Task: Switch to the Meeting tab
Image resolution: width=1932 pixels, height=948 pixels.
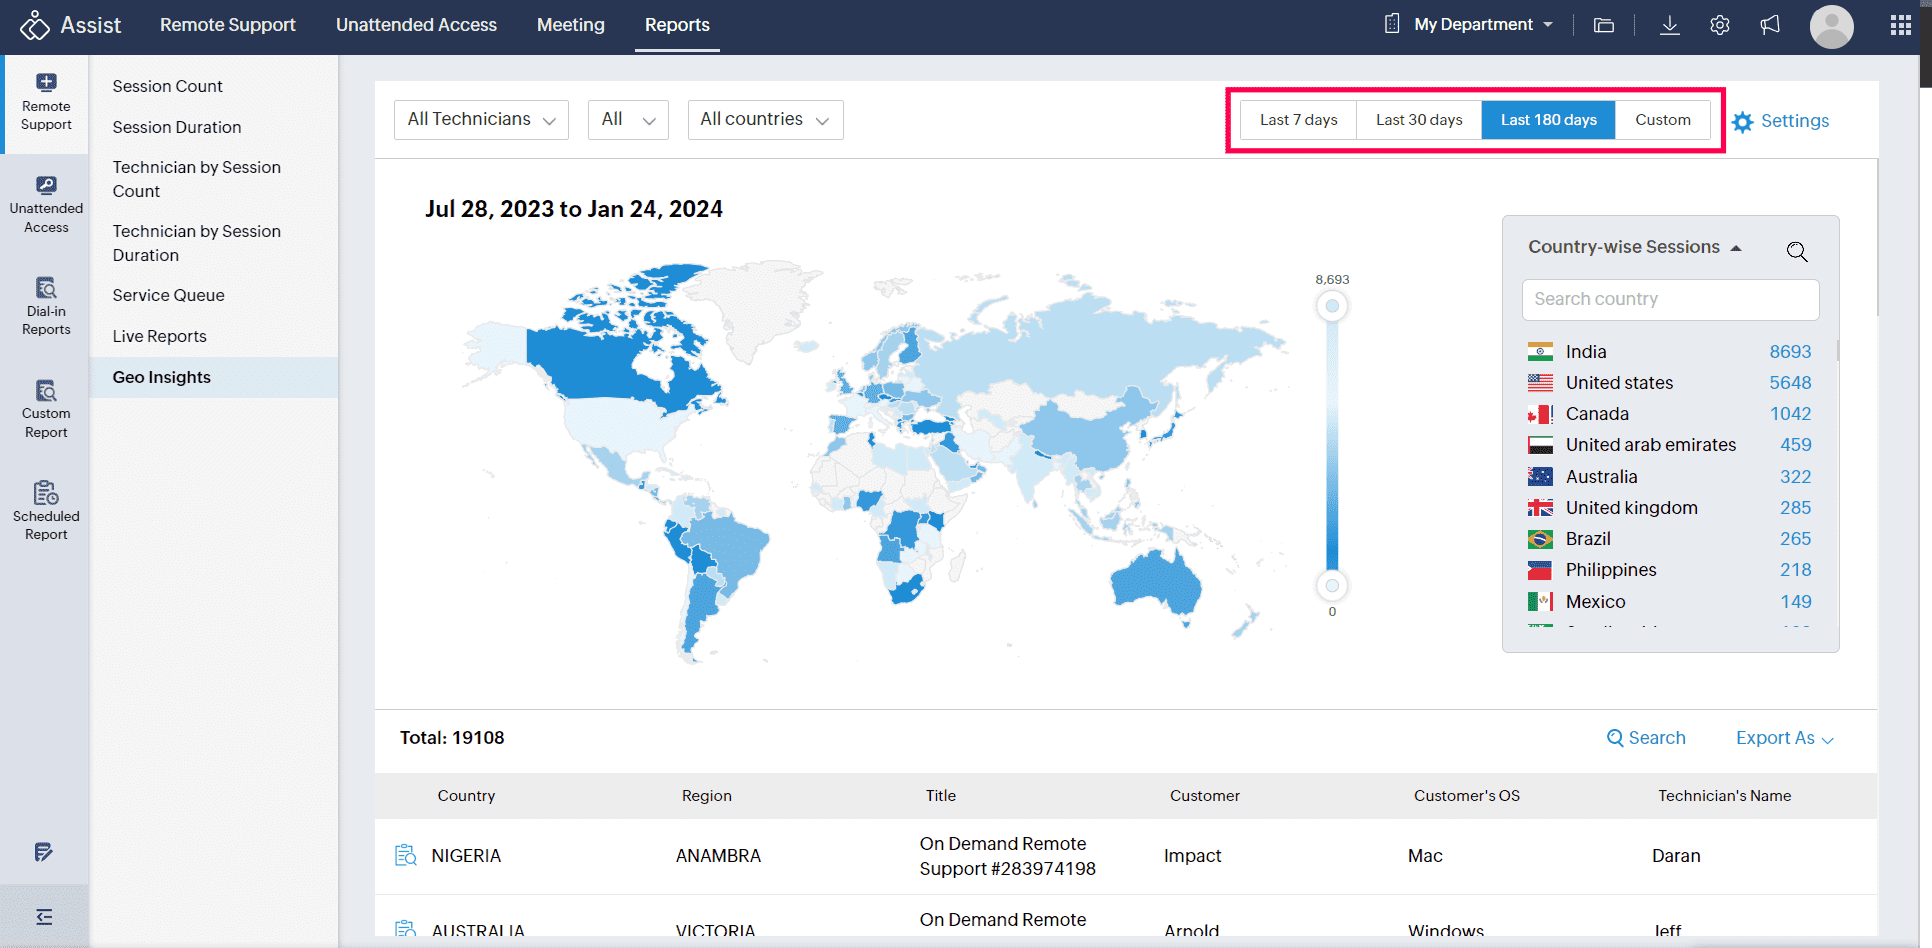Action: click(x=570, y=25)
